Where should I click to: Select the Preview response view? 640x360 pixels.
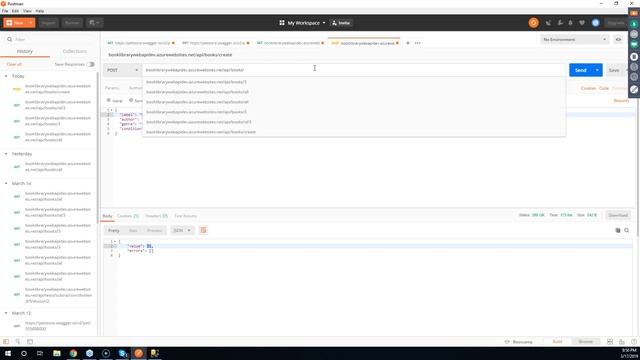(154, 231)
